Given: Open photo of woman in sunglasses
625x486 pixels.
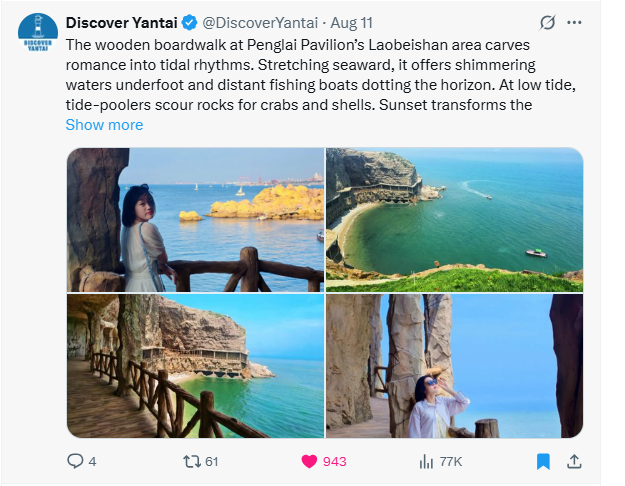Looking at the screenshot, I should pos(454,366).
